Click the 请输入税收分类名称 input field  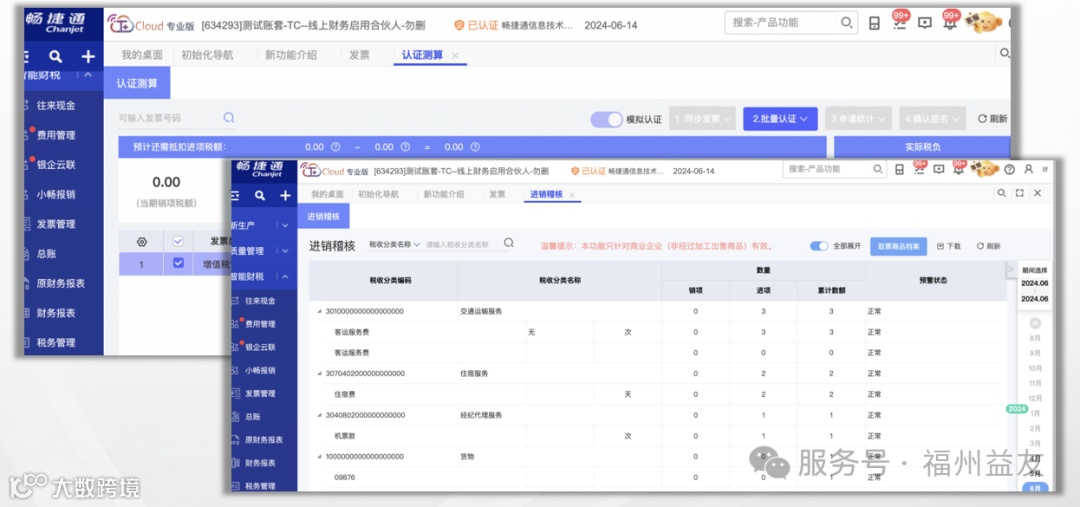tap(462, 244)
